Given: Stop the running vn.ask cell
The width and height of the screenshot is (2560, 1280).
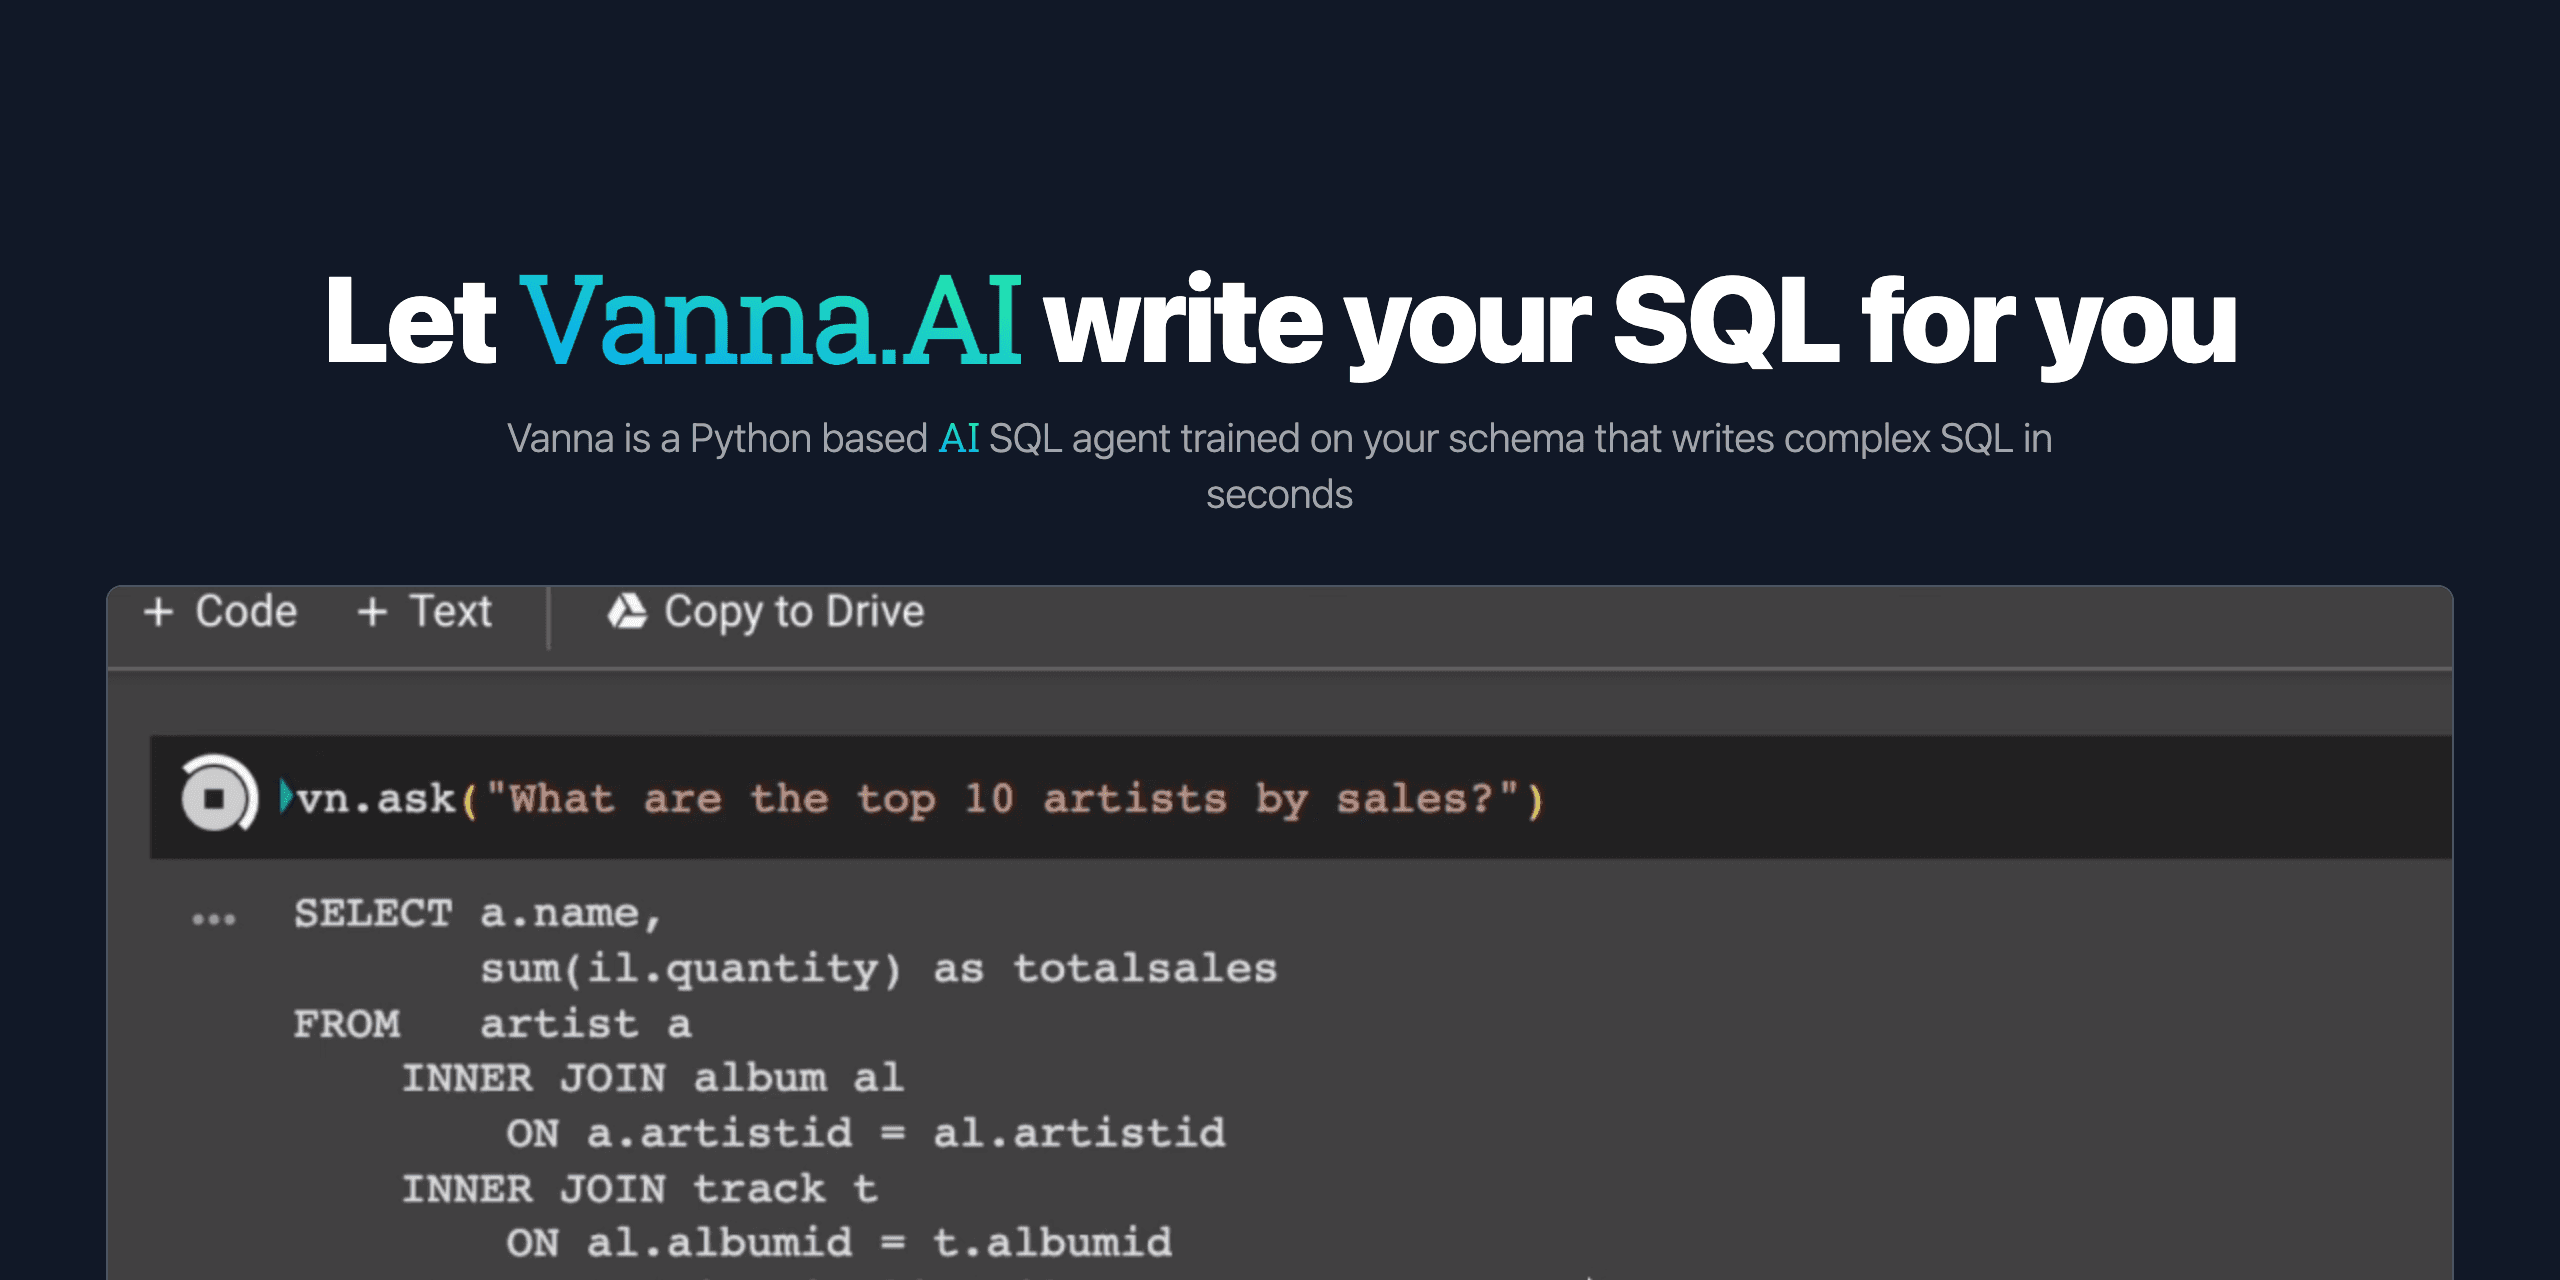Looking at the screenshot, I should [x=214, y=798].
